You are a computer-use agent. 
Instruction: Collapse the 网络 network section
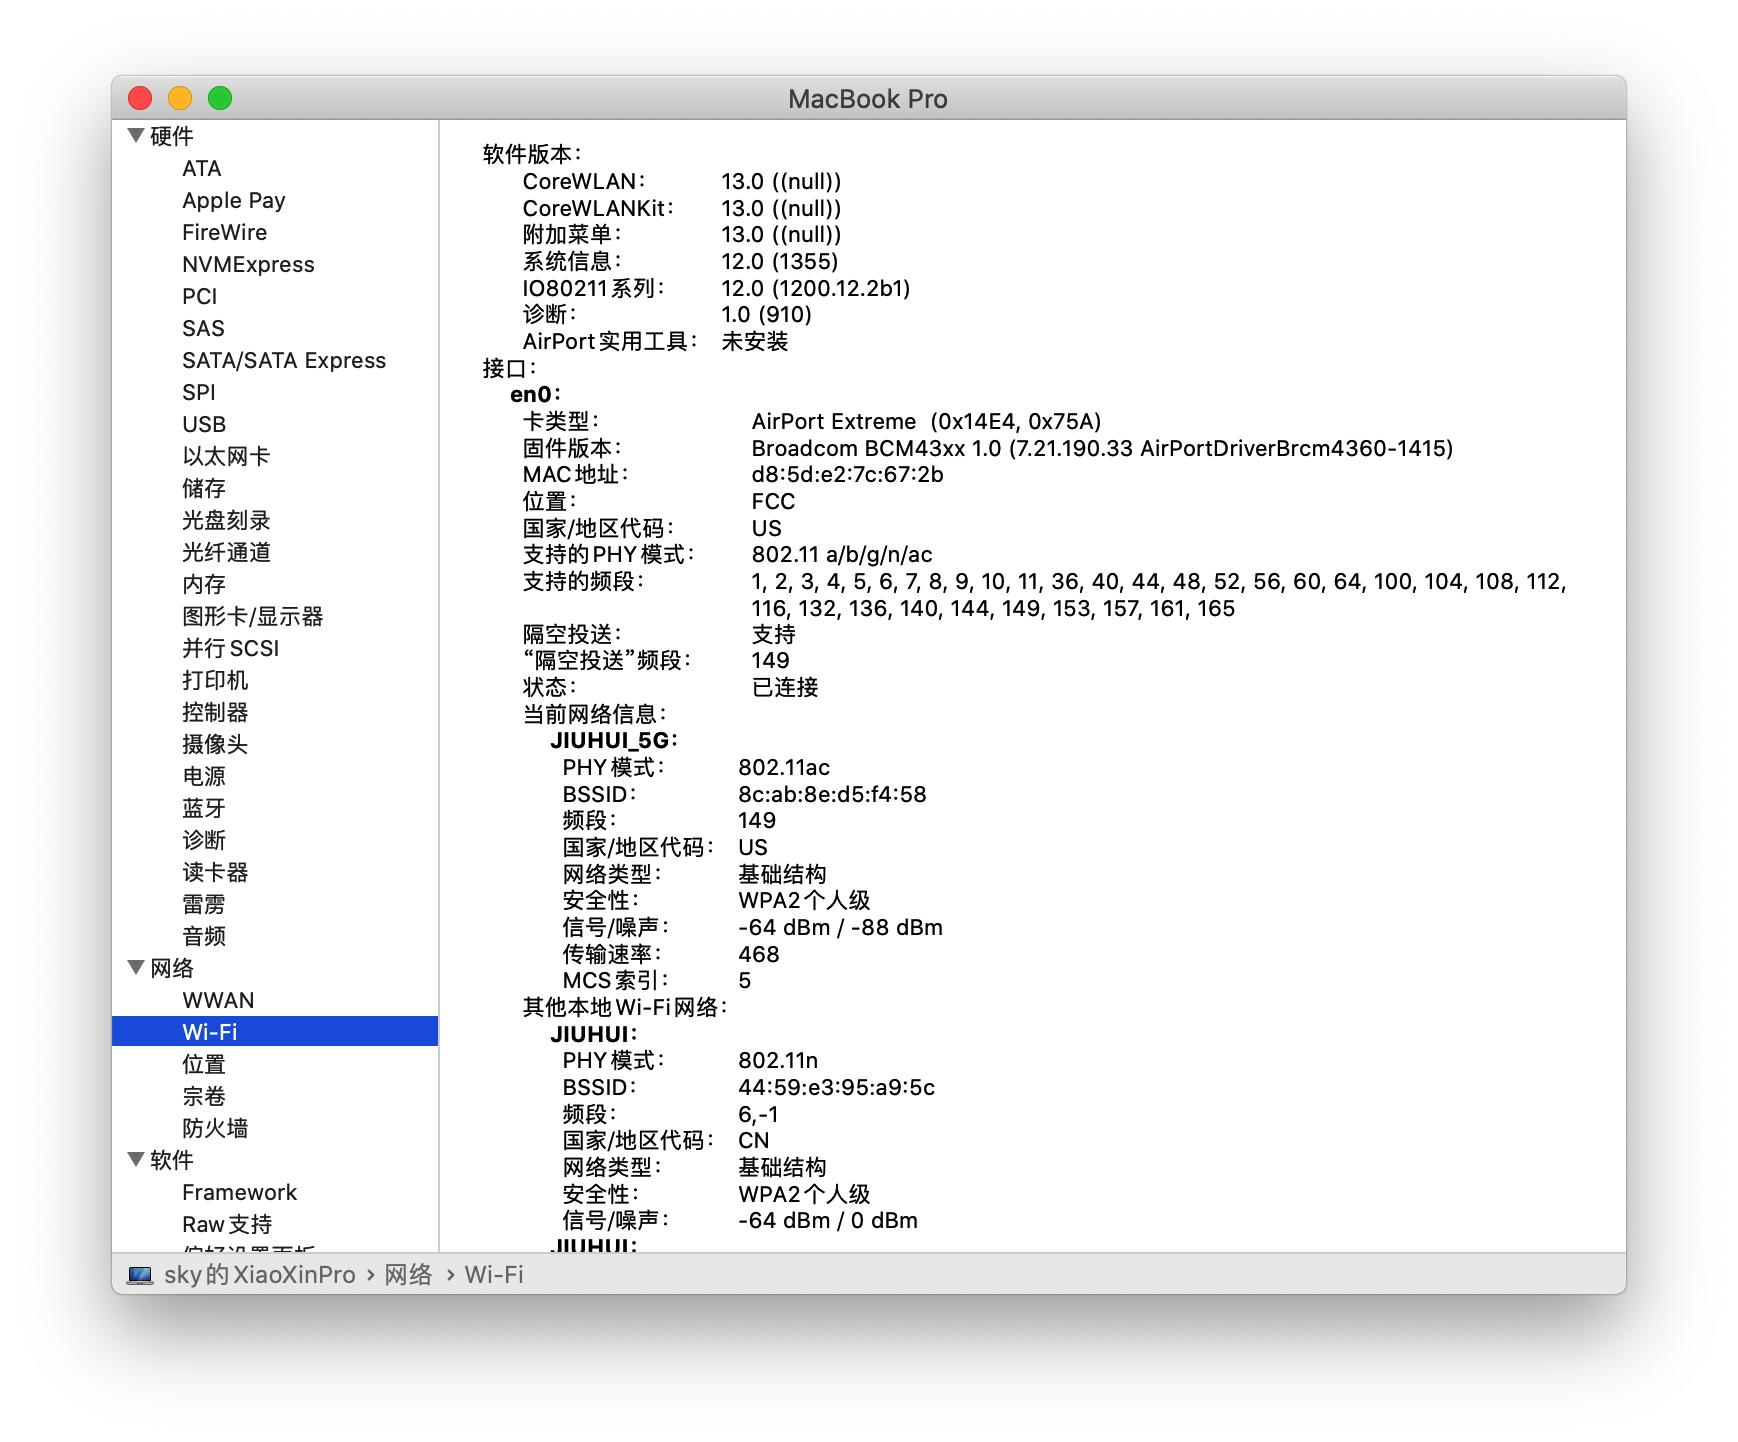(136, 967)
